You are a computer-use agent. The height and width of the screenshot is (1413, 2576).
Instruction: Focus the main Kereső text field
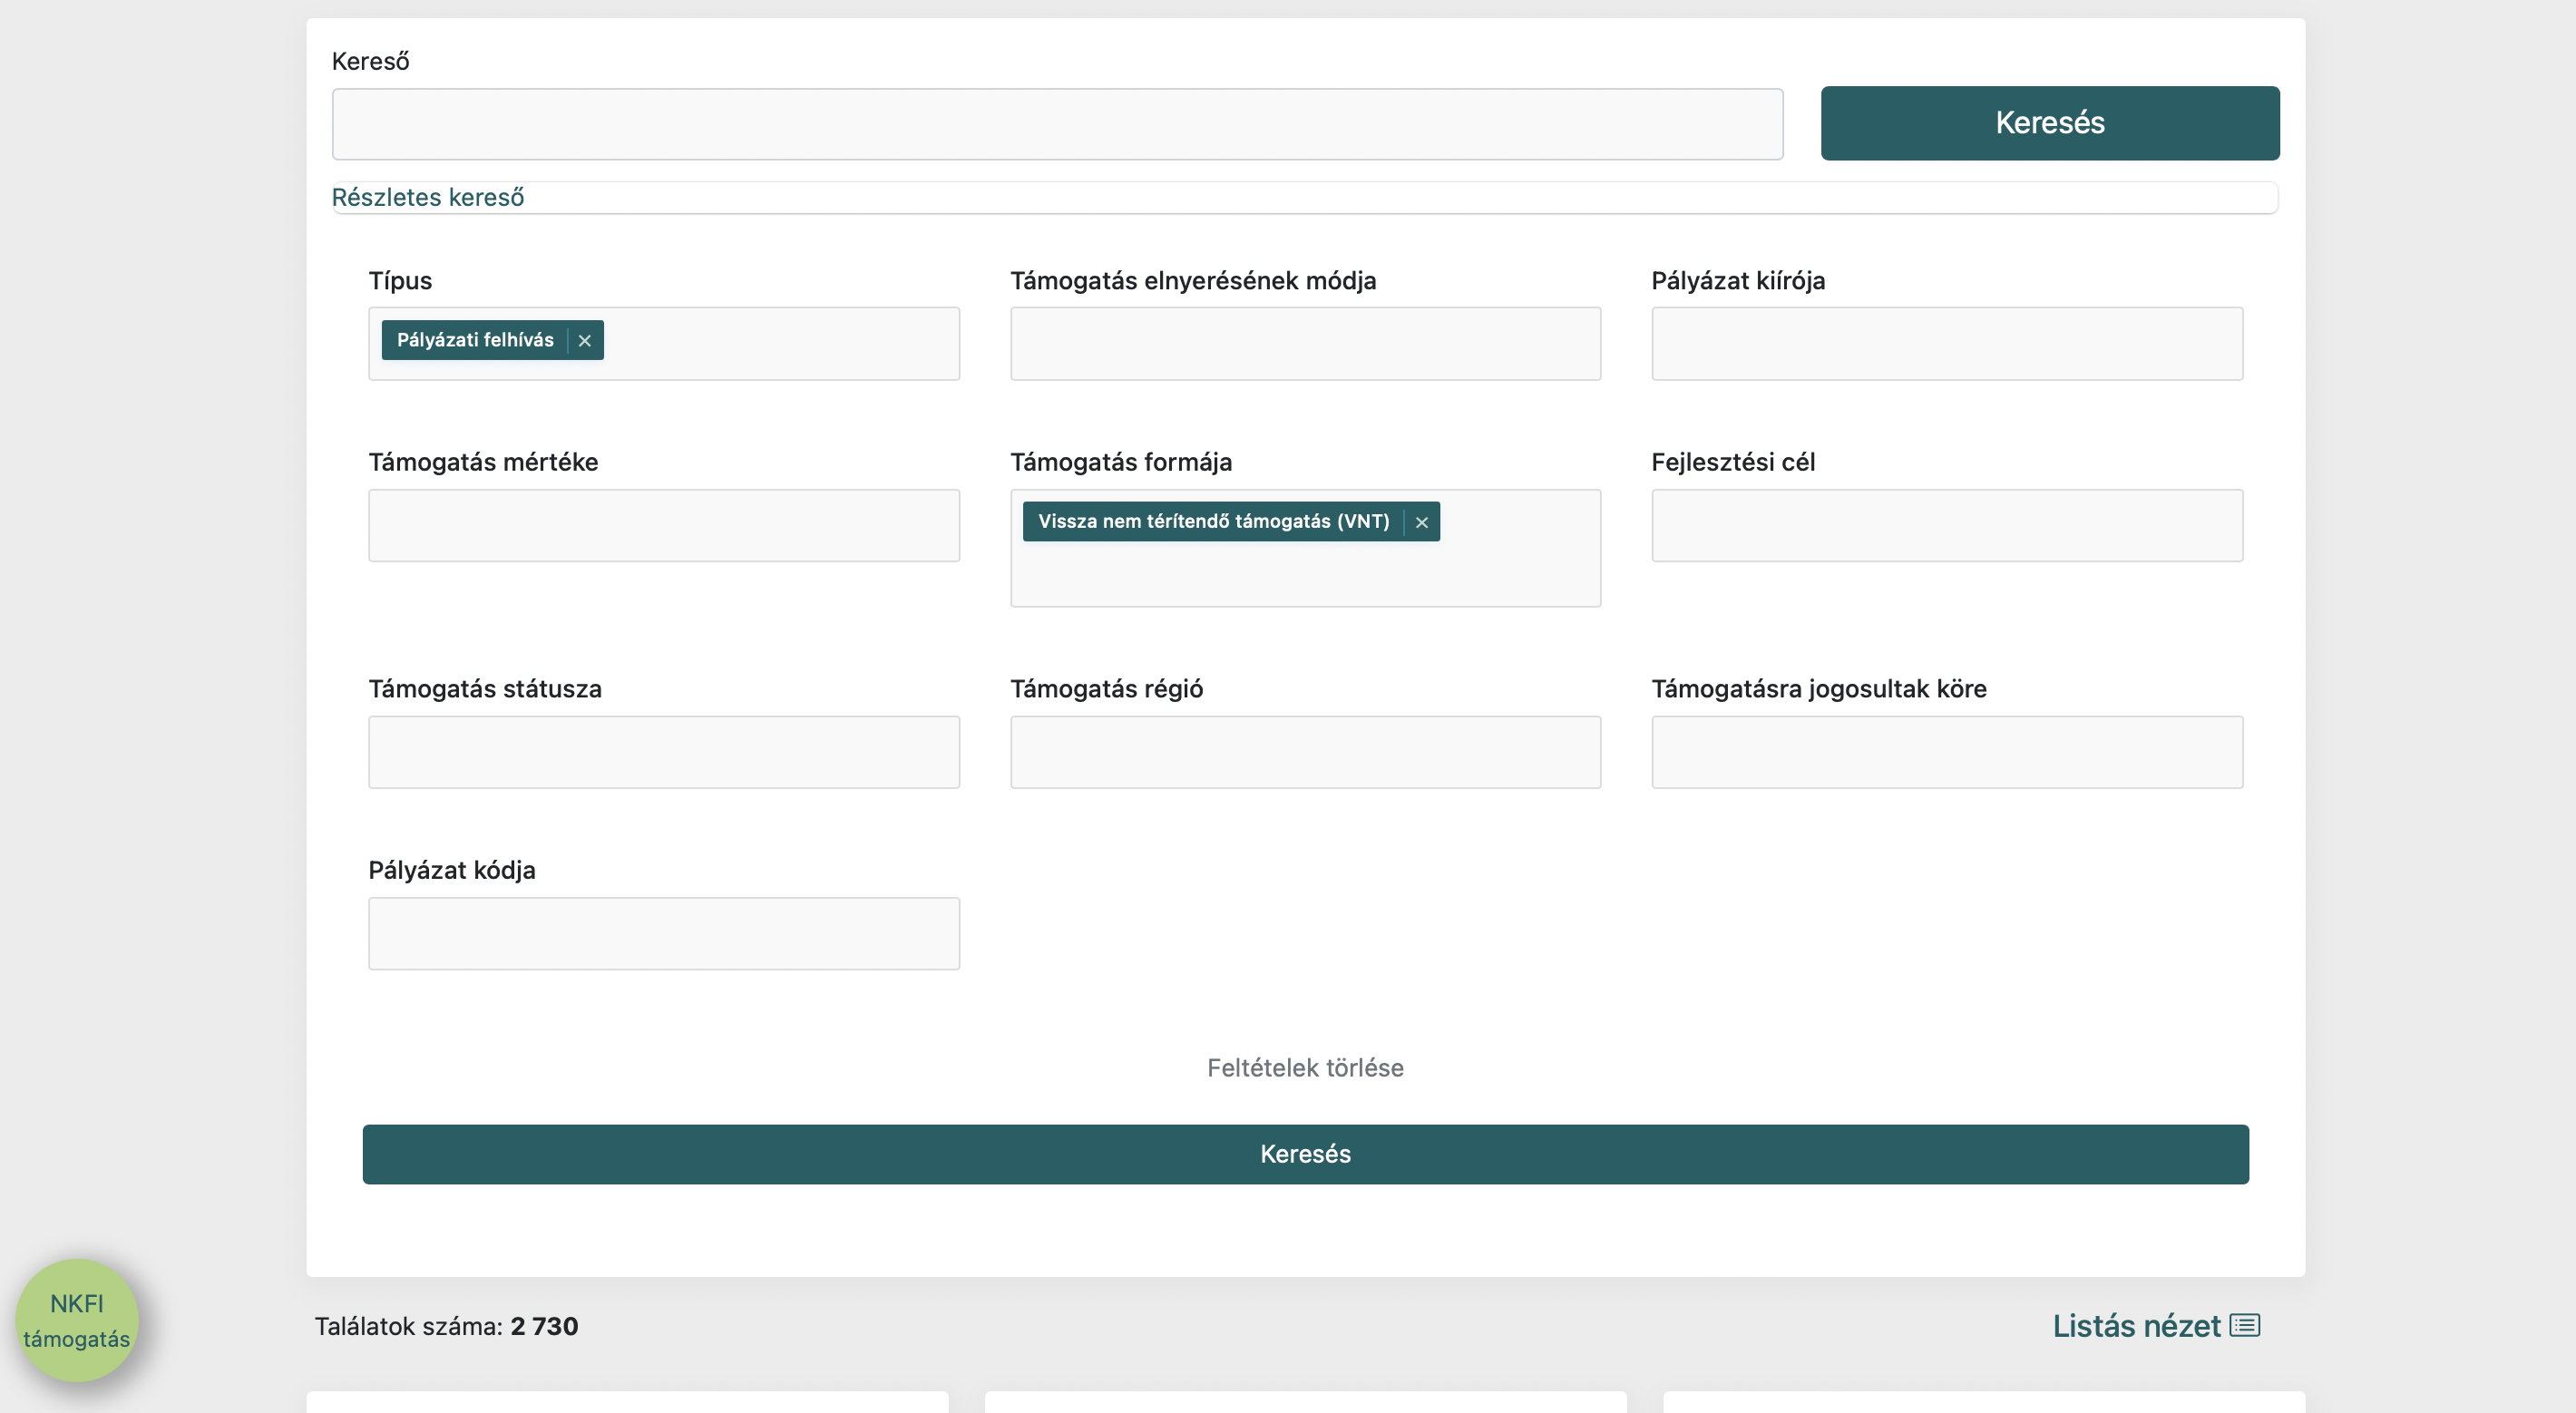pyautogui.click(x=1057, y=124)
